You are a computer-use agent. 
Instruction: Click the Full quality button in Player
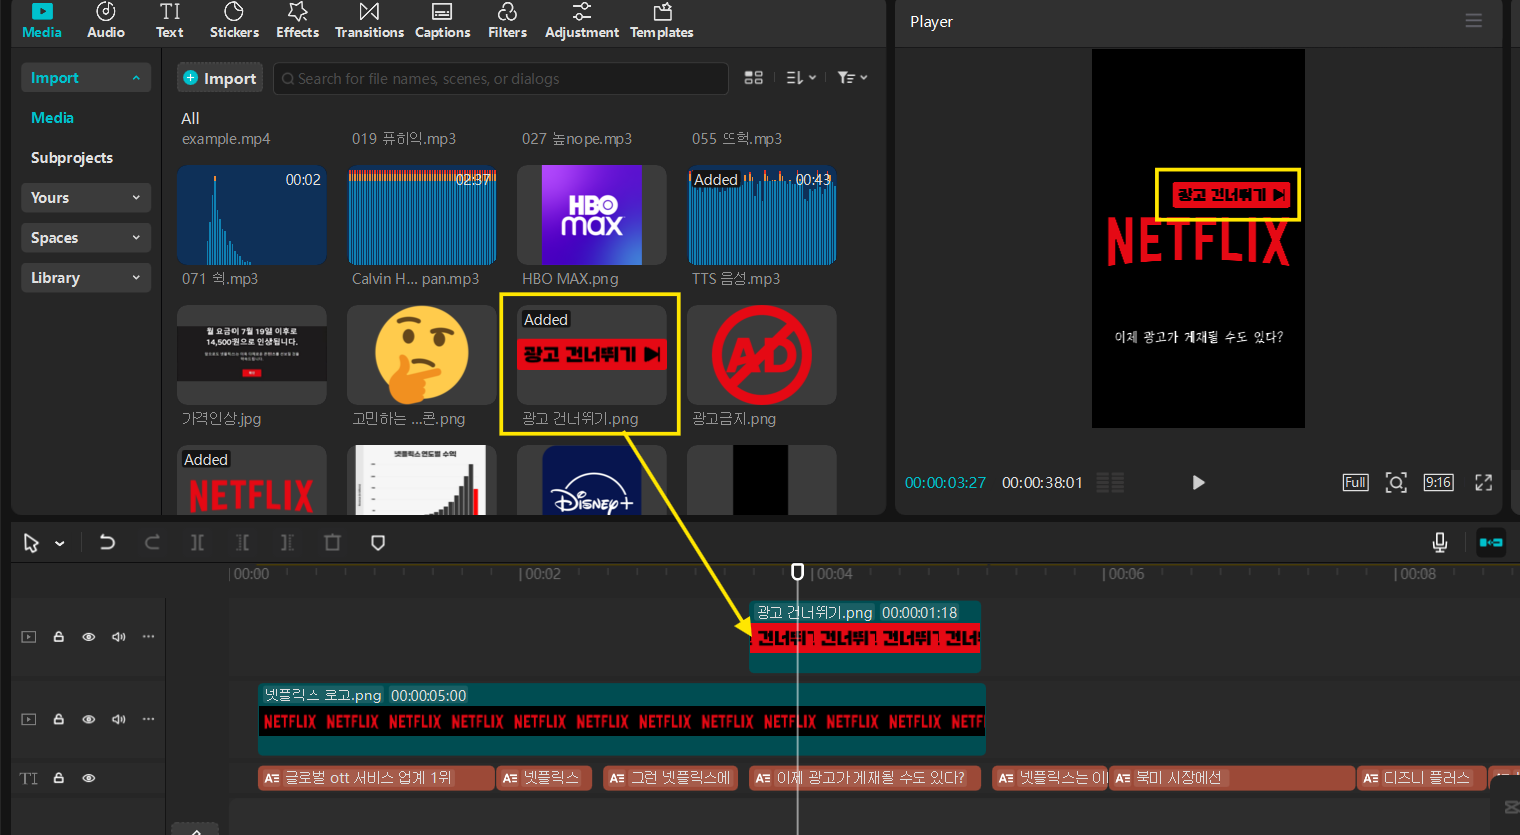[1355, 483]
